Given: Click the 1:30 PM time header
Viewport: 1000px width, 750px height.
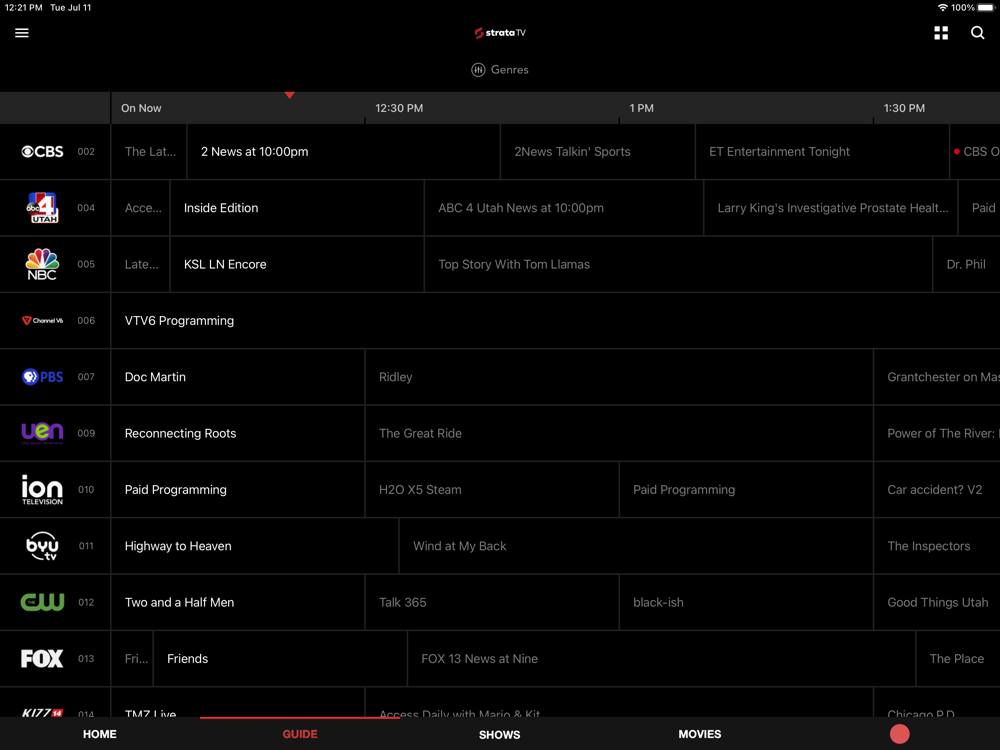Looking at the screenshot, I should (904, 108).
